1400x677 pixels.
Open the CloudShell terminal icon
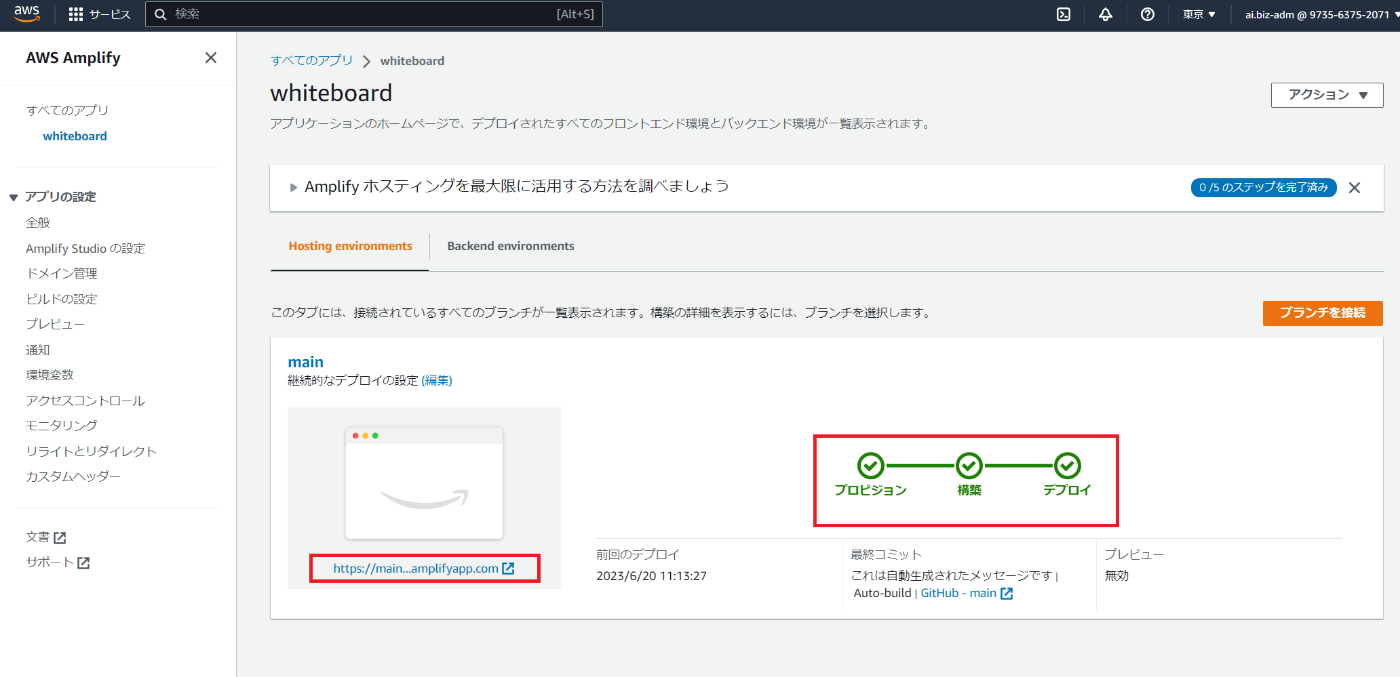(x=1064, y=14)
